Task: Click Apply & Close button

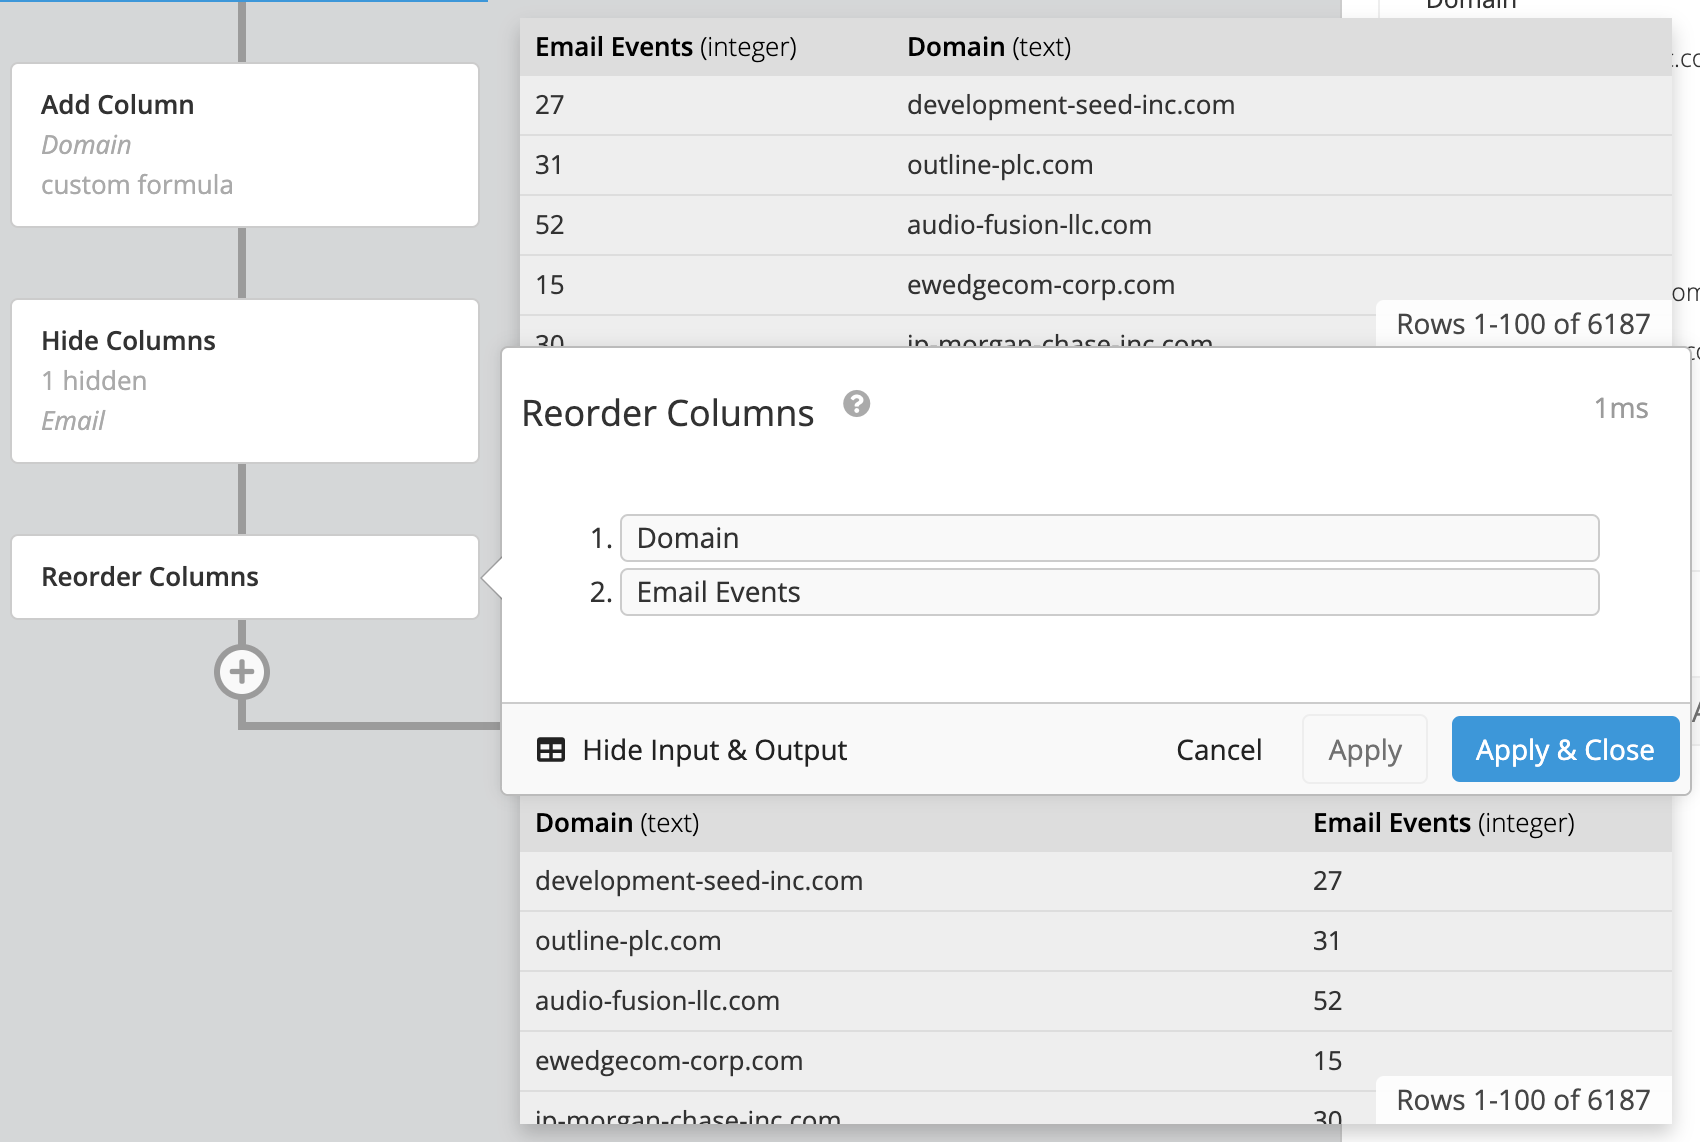Action: (1565, 750)
